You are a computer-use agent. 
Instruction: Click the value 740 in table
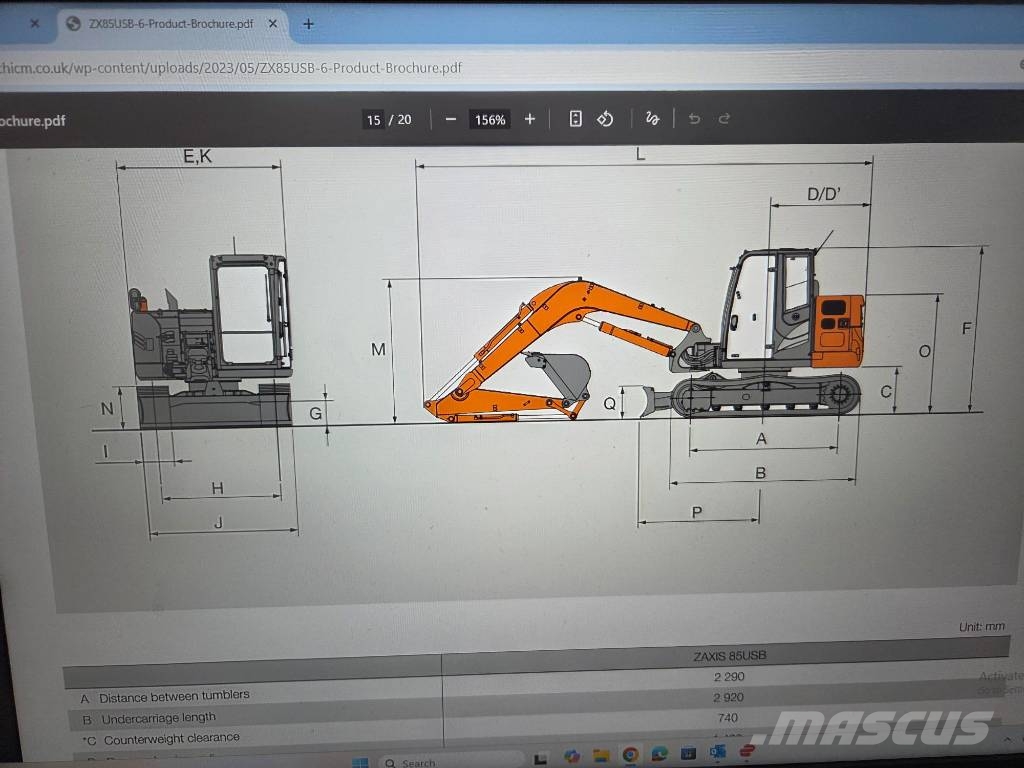click(x=727, y=718)
